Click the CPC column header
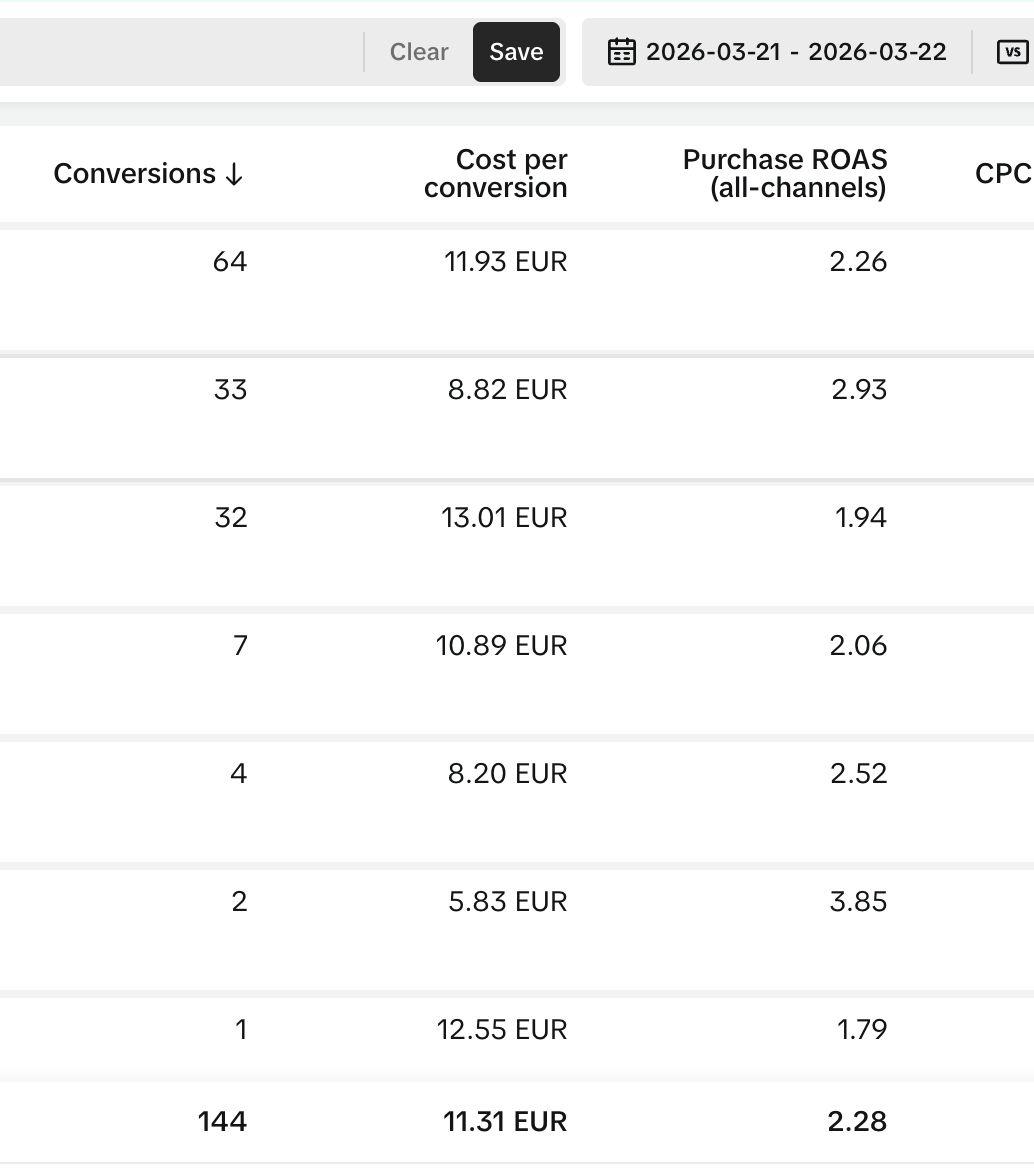The height and width of the screenshot is (1168, 1034). 1003,174
